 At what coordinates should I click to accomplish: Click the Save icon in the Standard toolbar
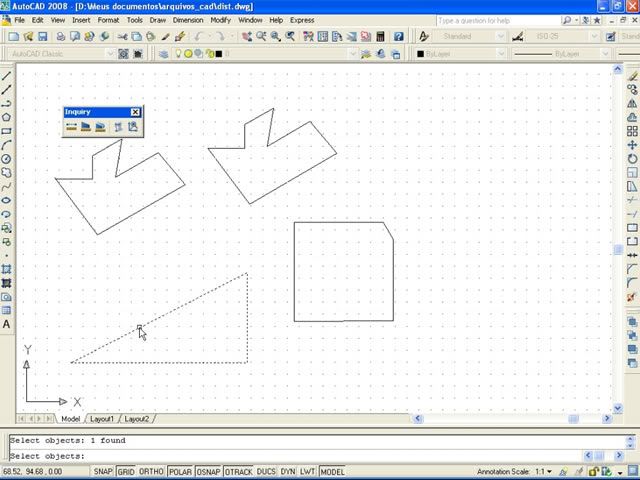click(42, 37)
